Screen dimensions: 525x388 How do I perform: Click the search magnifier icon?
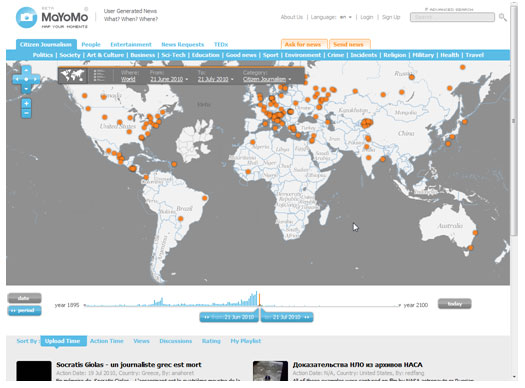[x=503, y=17]
